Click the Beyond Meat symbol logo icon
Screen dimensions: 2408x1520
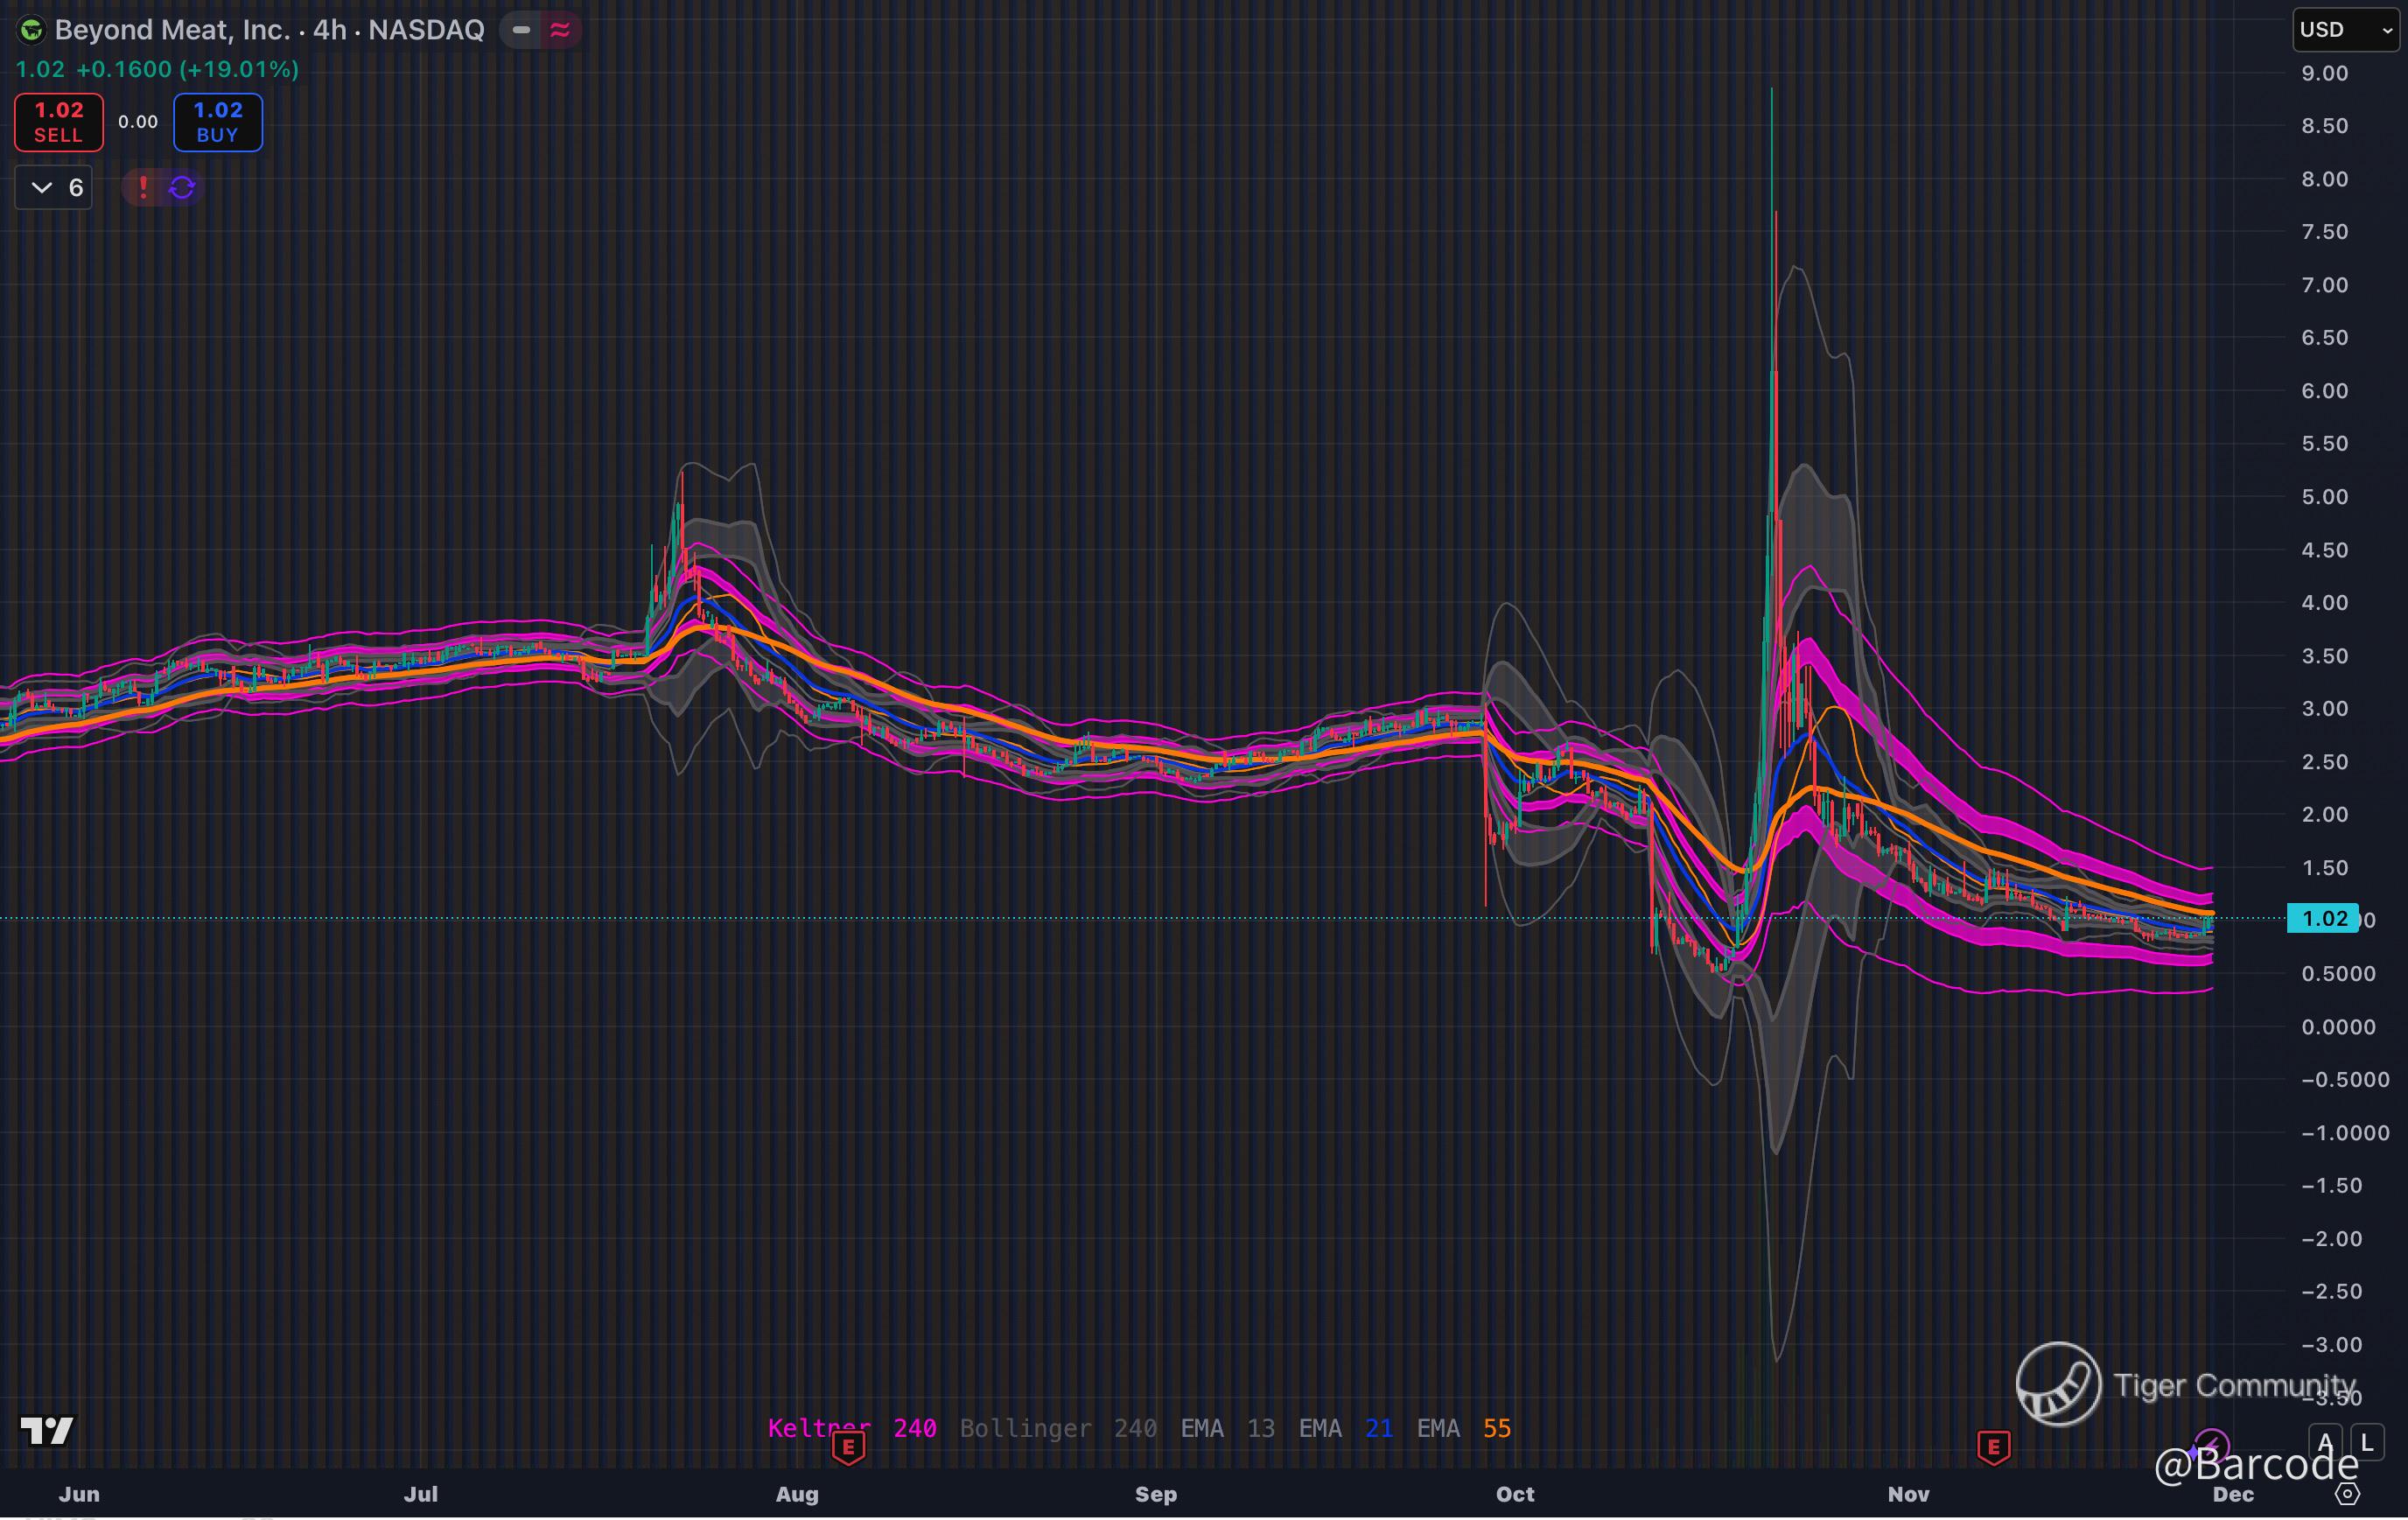(31, 30)
